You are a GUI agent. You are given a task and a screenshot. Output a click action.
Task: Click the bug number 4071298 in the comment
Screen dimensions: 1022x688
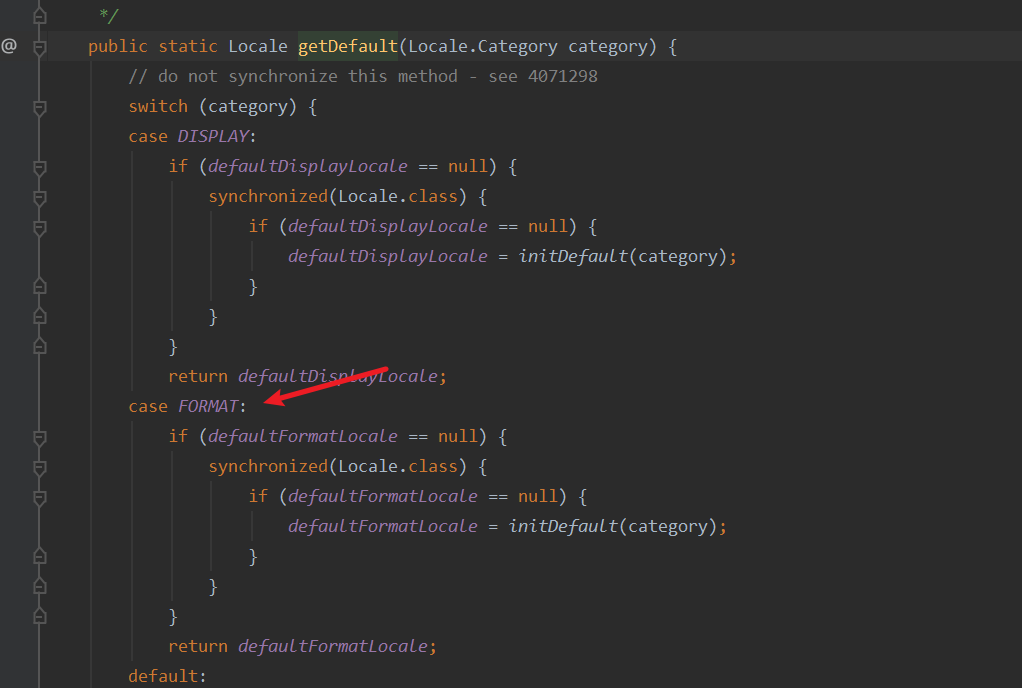click(x=562, y=76)
